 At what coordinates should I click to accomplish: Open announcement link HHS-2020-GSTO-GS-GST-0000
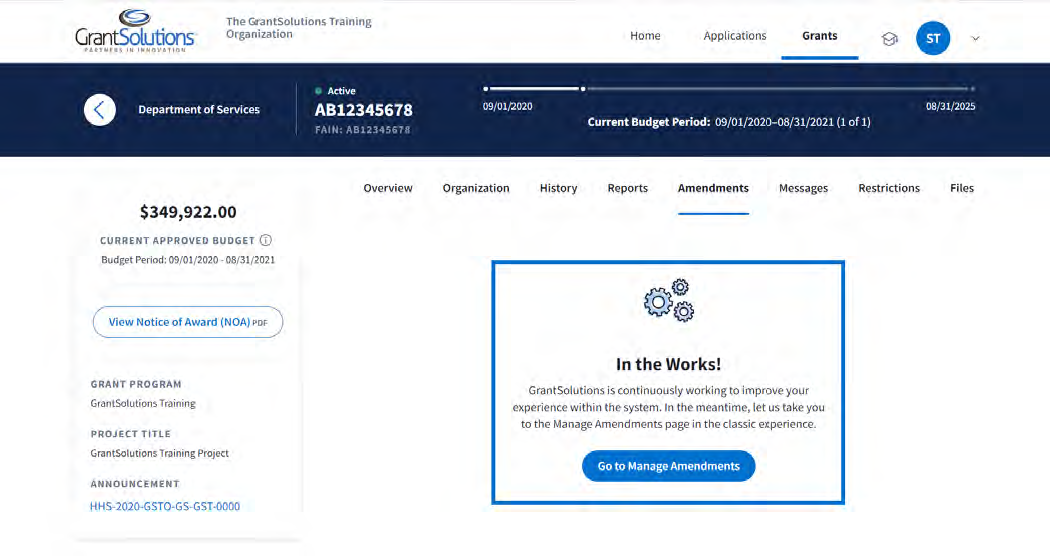165,506
